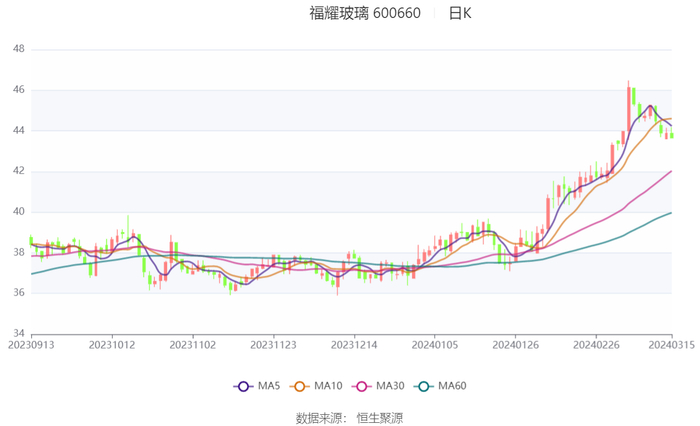Click the tallest red candlestick near 46
Screen dimensions: 700x426
[629, 109]
